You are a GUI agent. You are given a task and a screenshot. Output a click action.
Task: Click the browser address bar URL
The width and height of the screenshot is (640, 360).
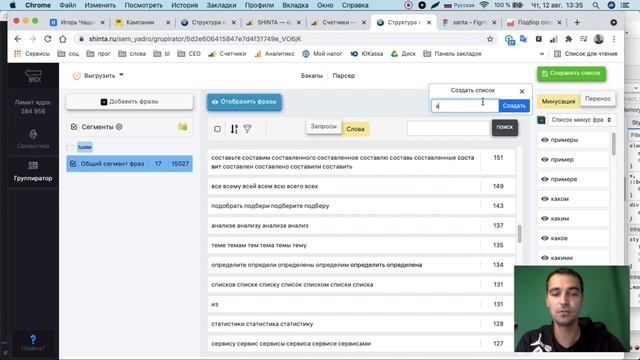click(195, 39)
